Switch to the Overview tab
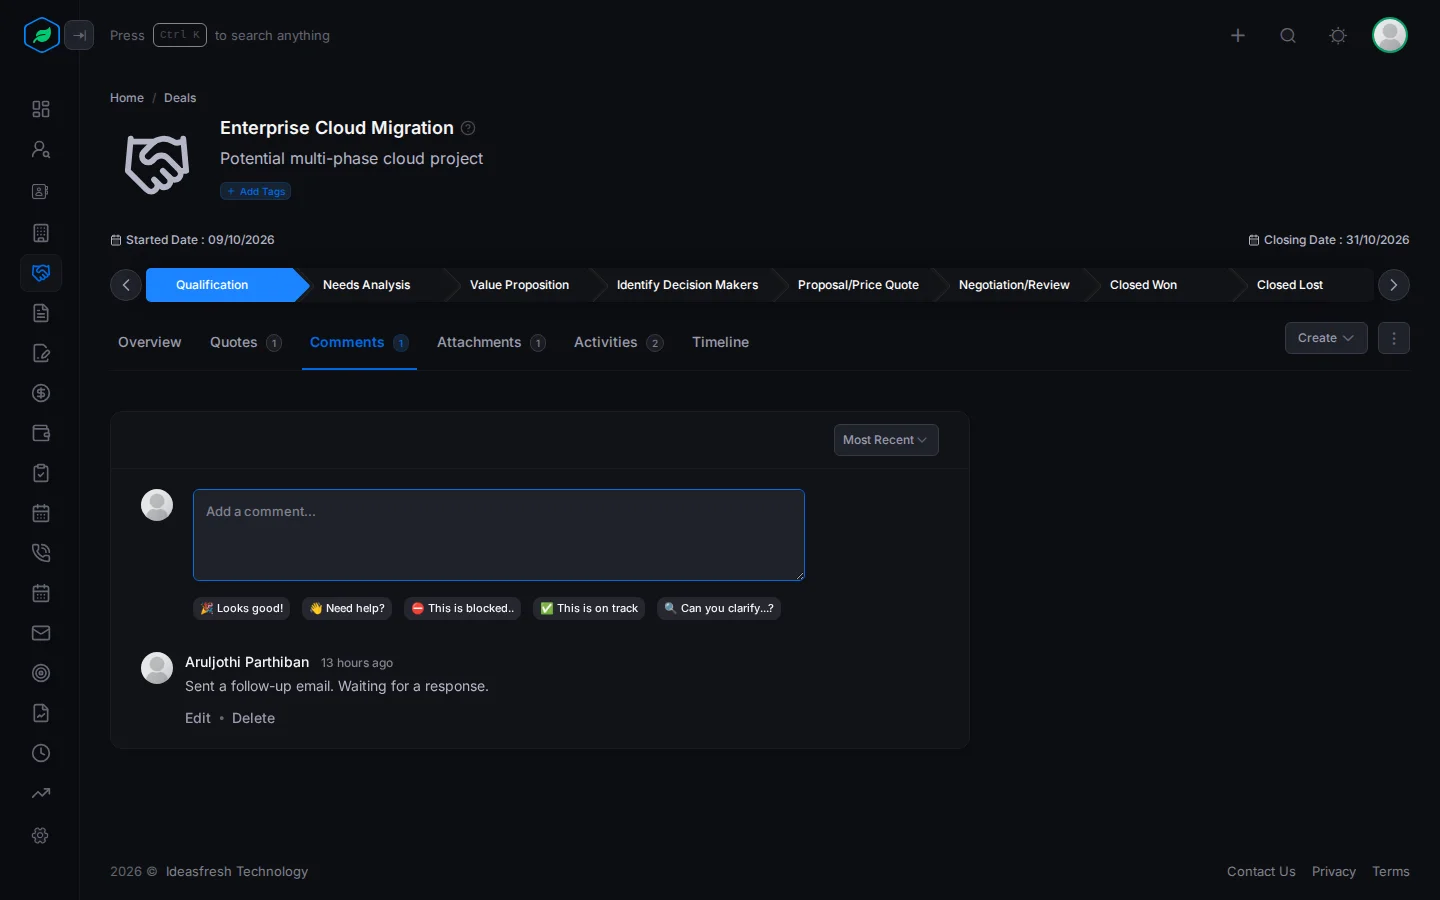1440x900 pixels. pyautogui.click(x=150, y=342)
